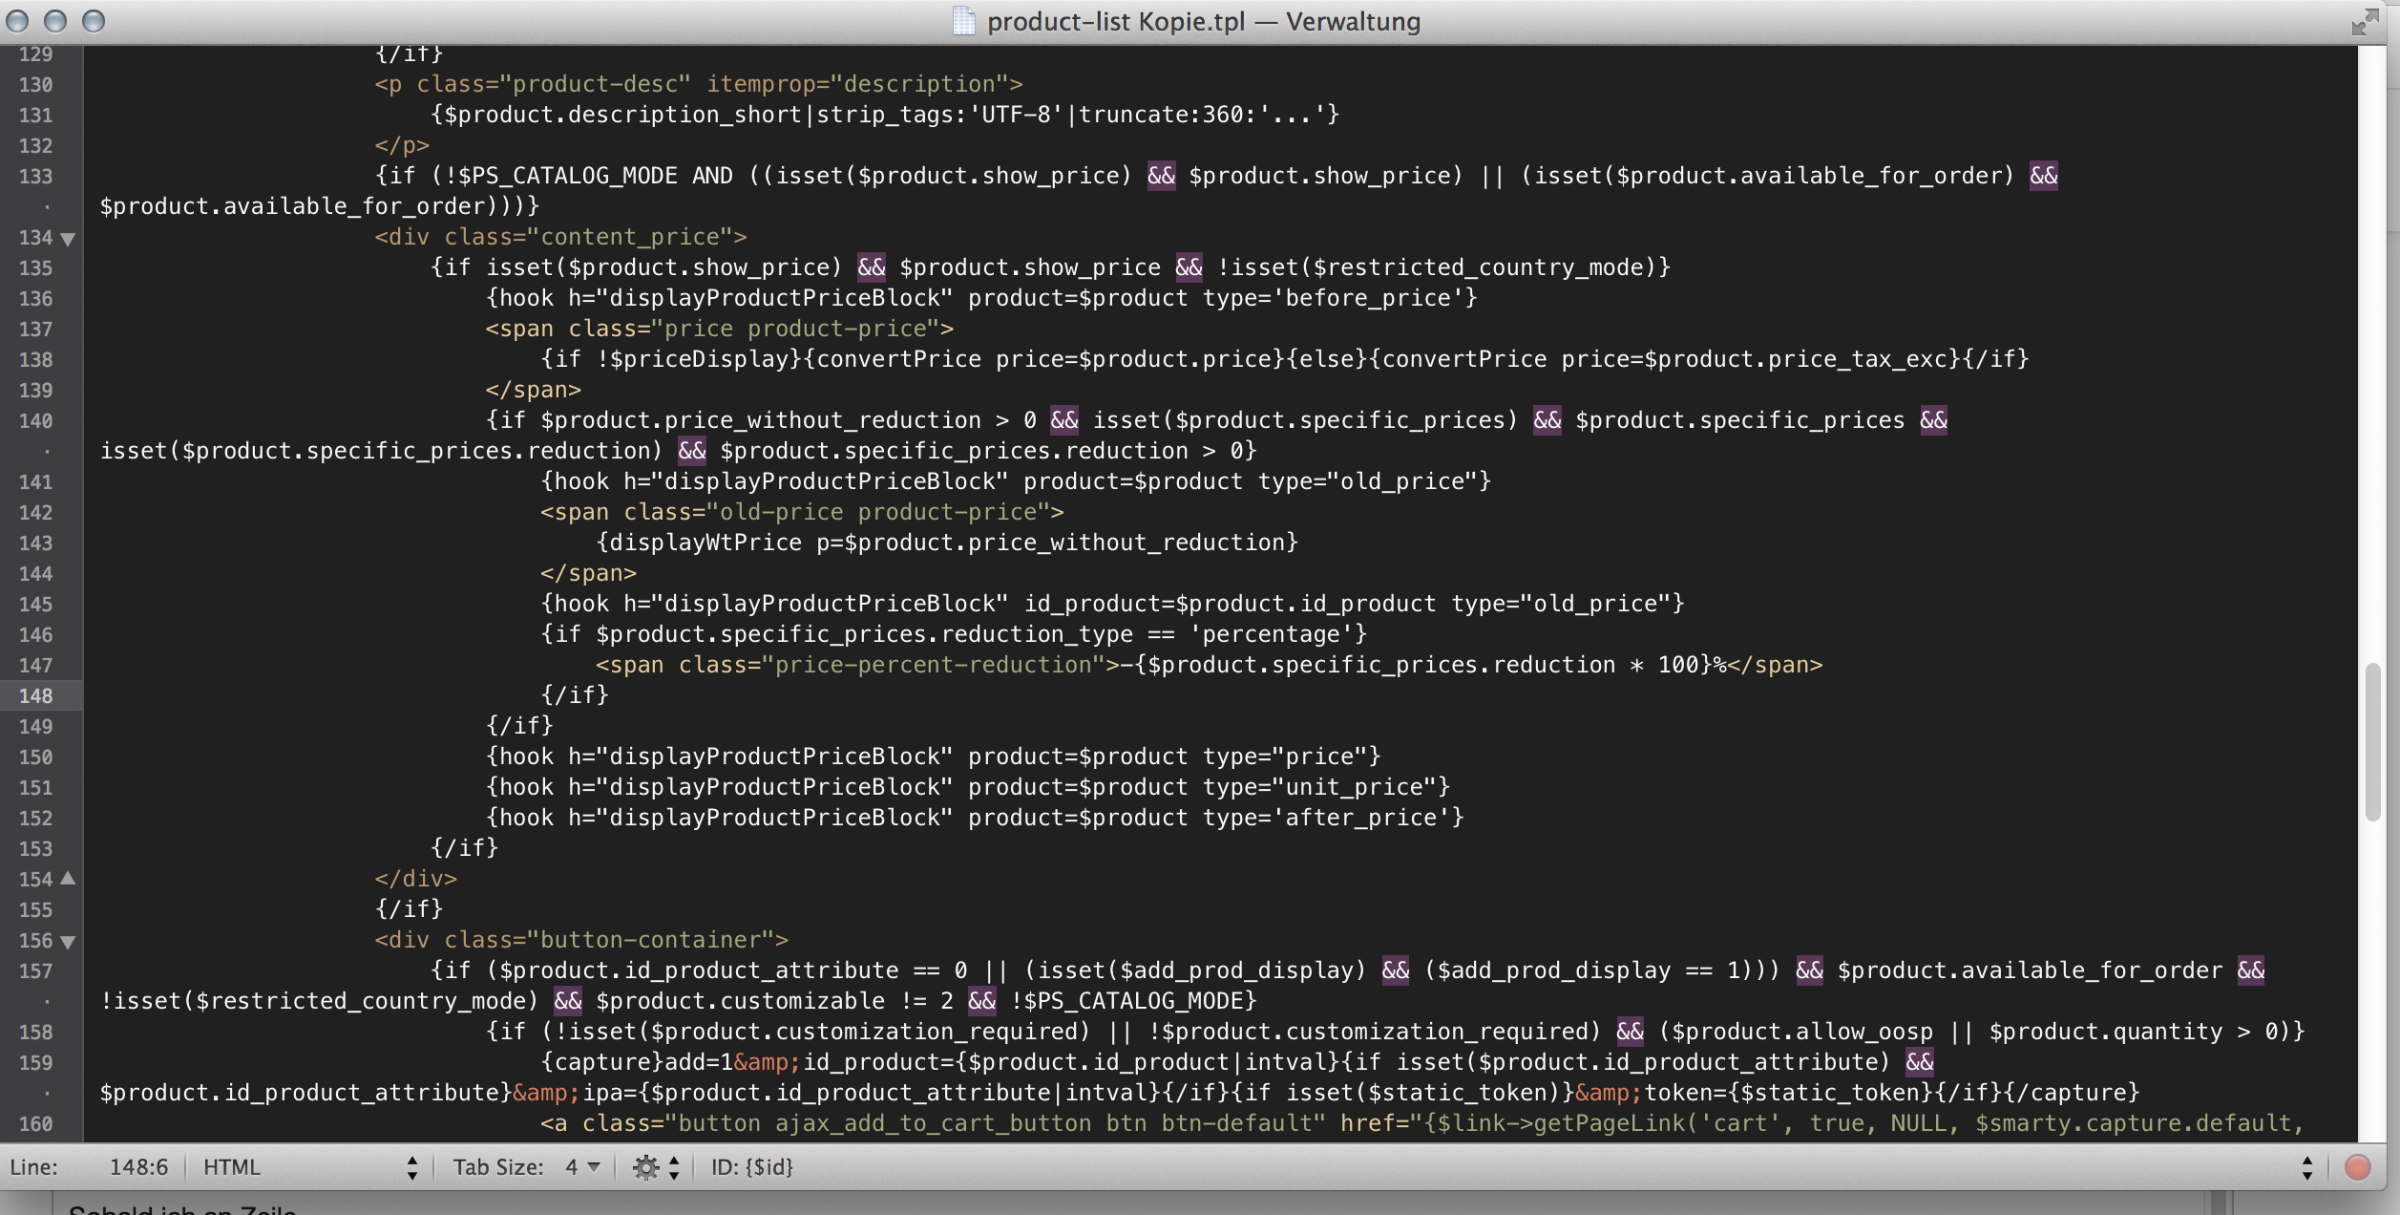Click the bundle gear icon in status bar
The image size is (2400, 1215).
coord(645,1167)
